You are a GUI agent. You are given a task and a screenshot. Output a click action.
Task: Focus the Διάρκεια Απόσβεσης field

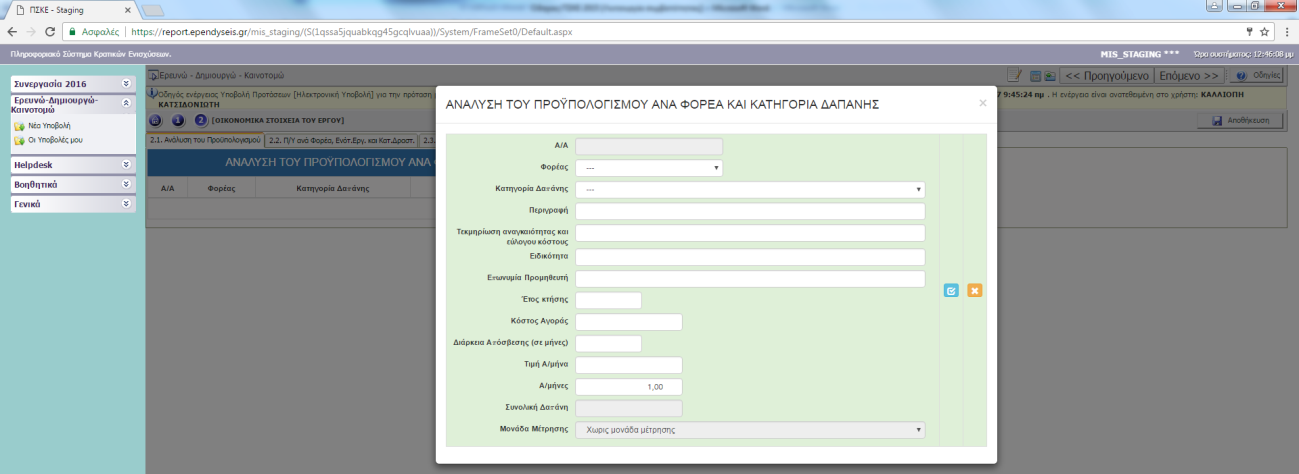click(x=608, y=343)
